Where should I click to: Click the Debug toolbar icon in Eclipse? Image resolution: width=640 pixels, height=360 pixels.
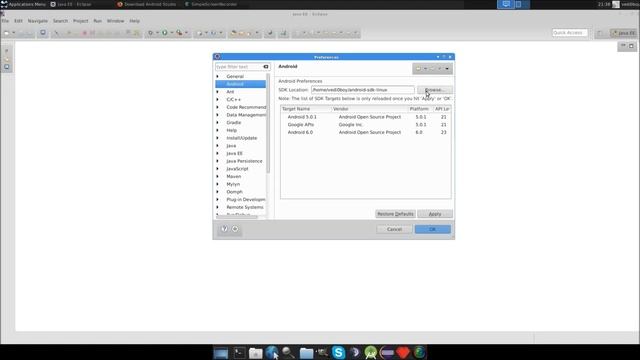pos(151,33)
